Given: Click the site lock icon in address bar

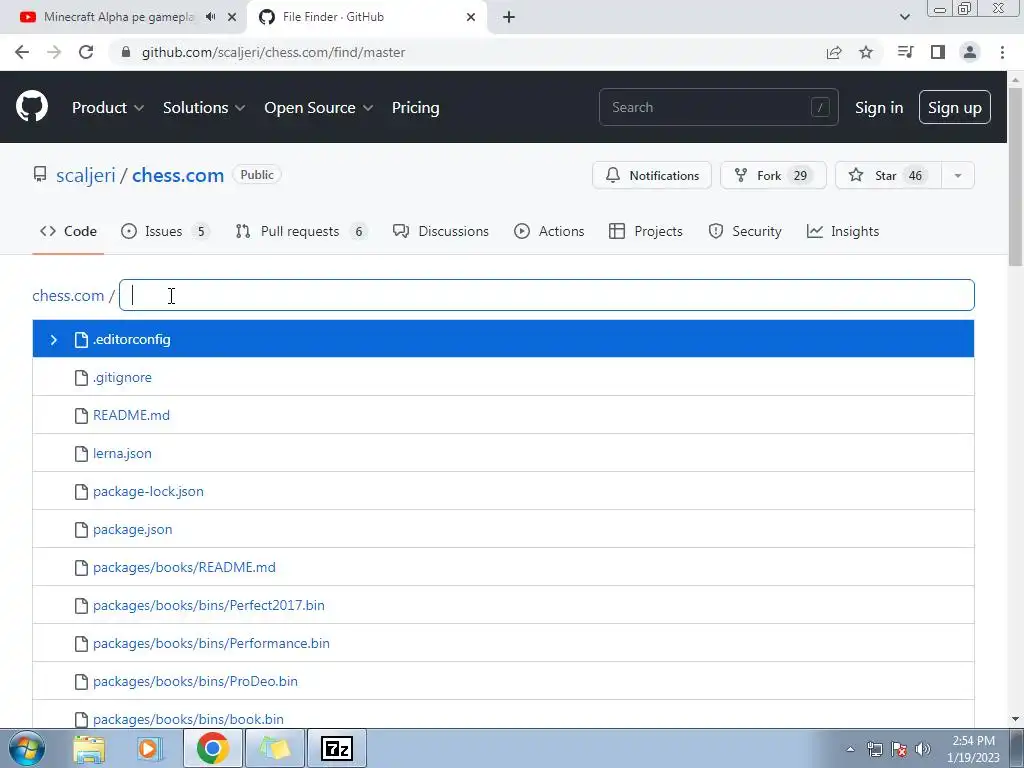Looking at the screenshot, I should [x=126, y=52].
